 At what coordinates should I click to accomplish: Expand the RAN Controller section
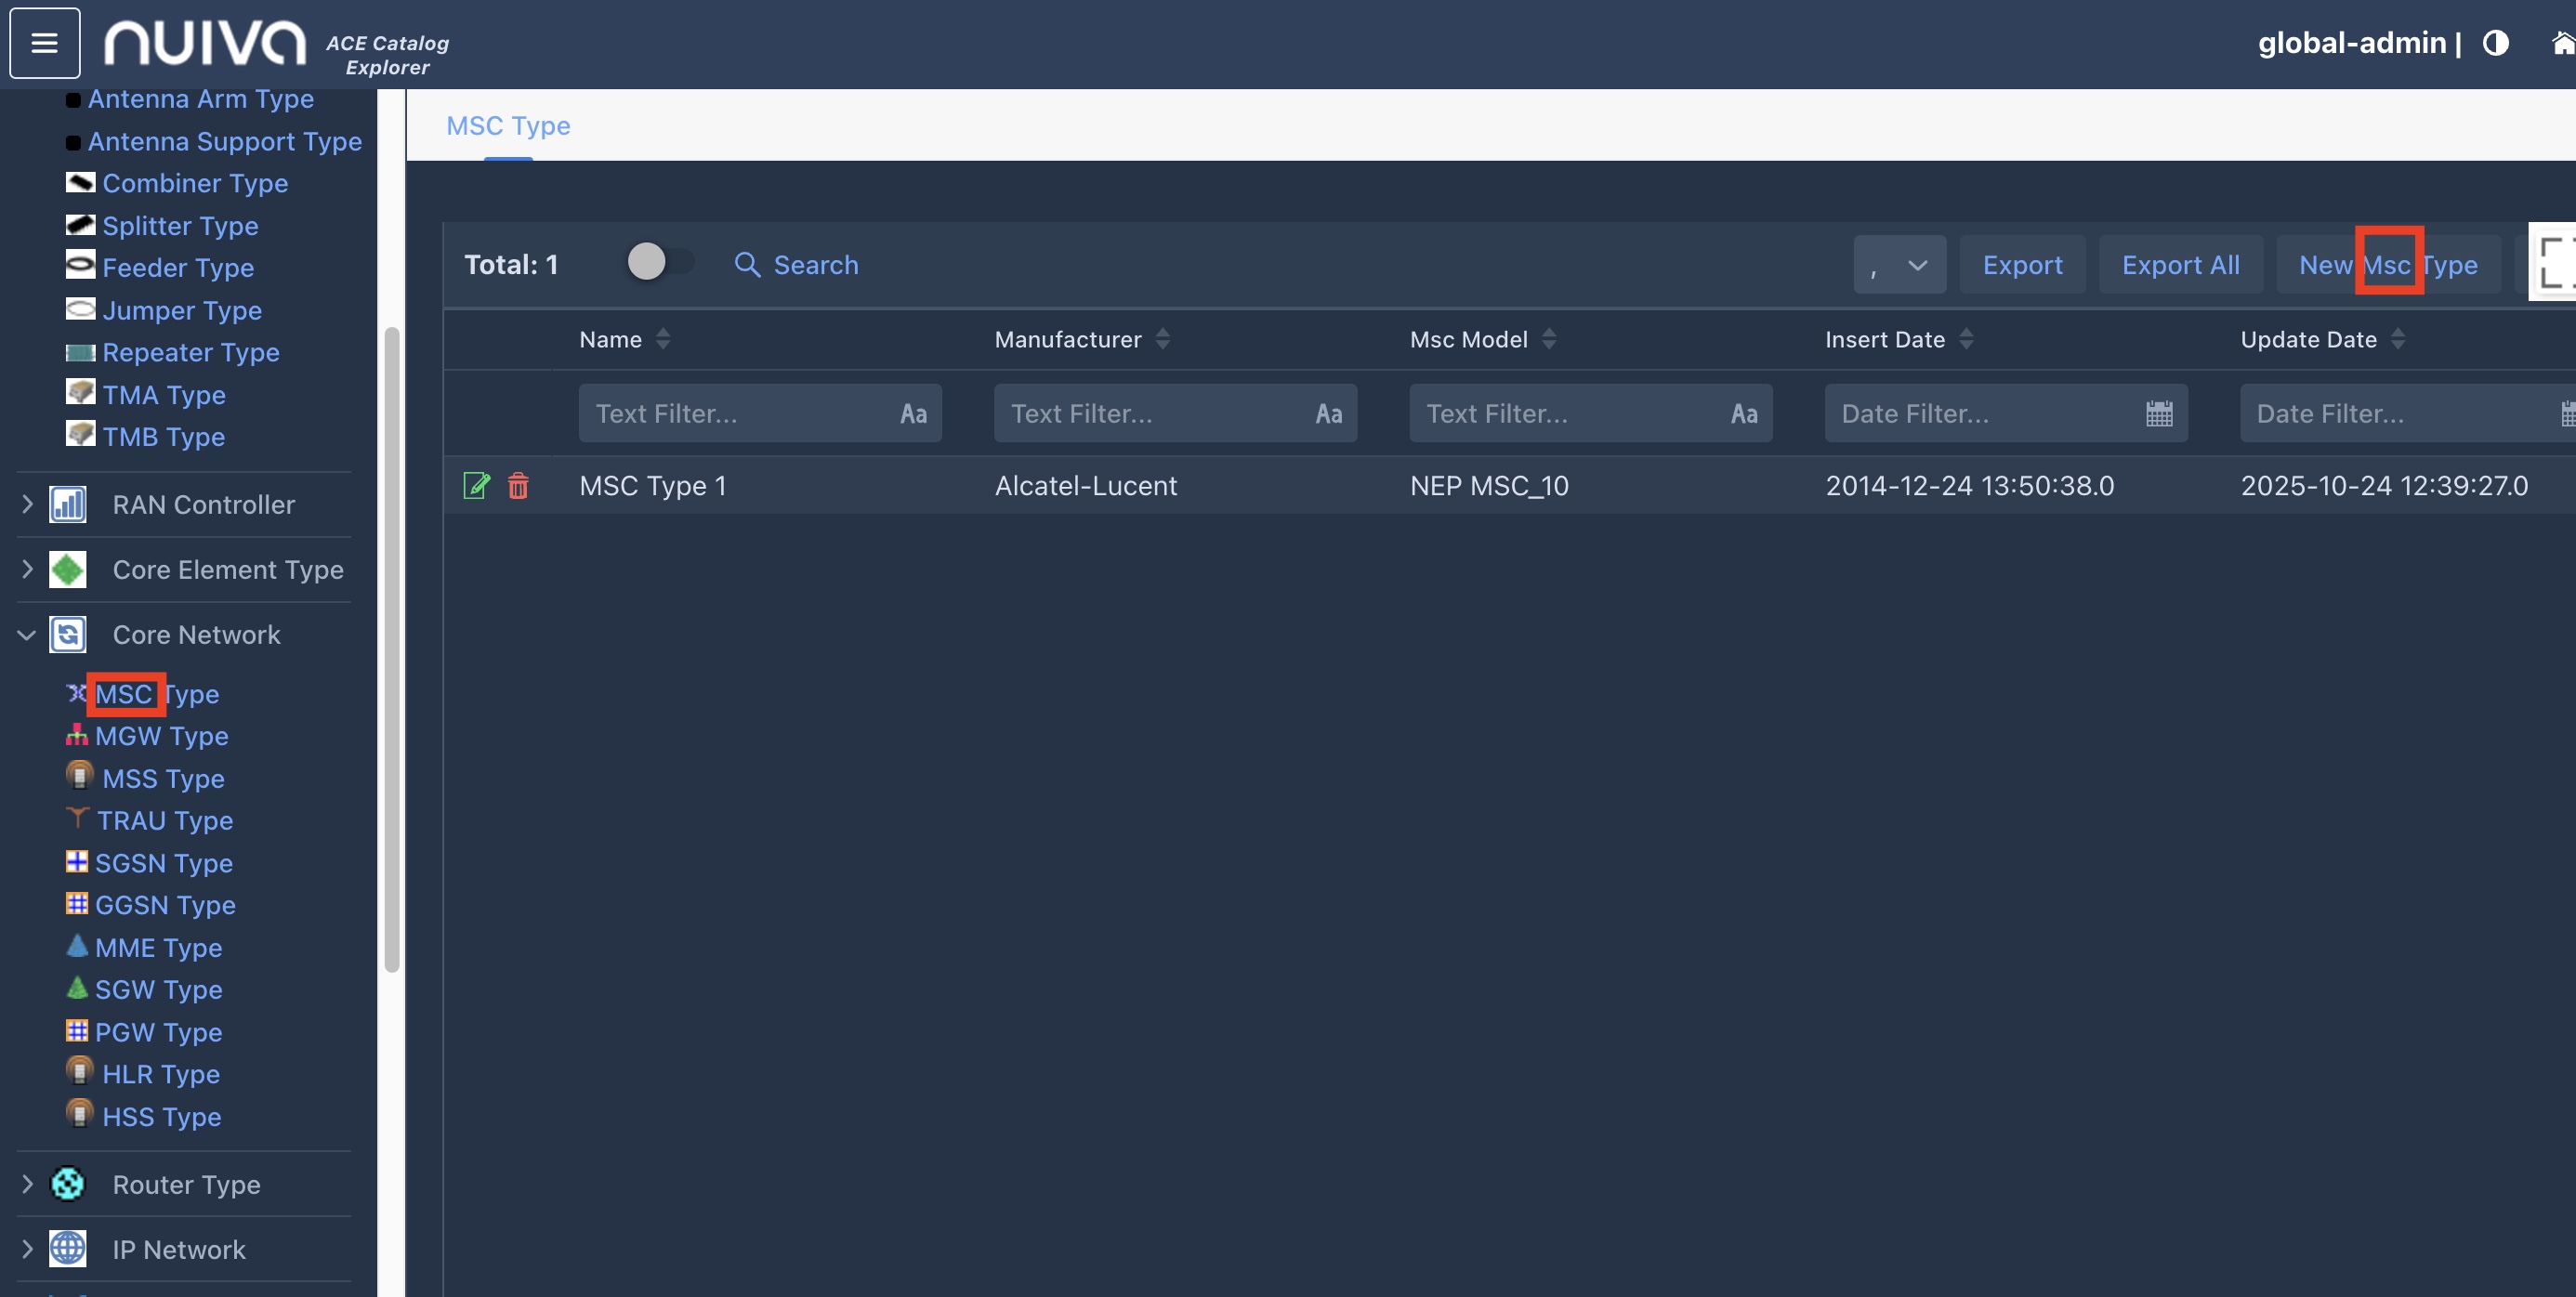(27, 505)
